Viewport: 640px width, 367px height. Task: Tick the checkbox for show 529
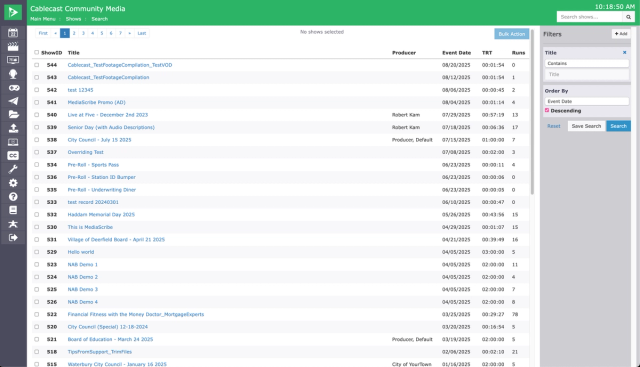coord(37,252)
